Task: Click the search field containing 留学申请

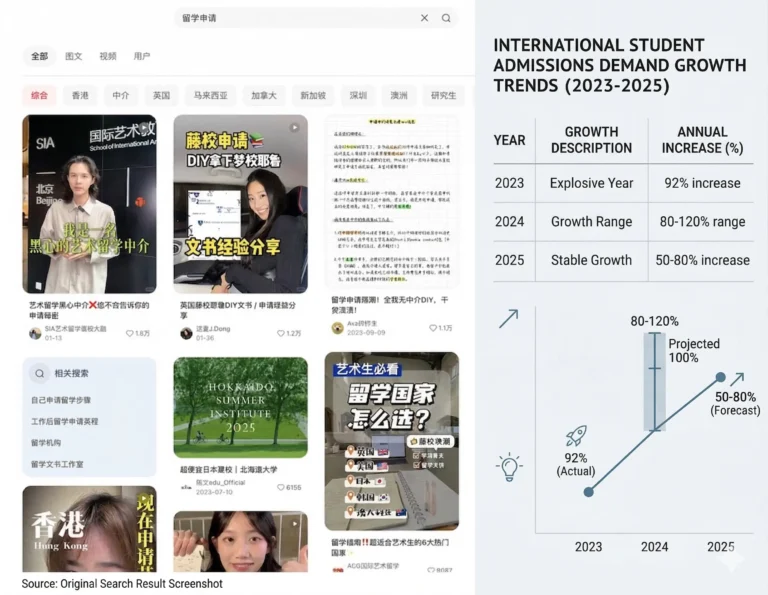Action: pos(316,18)
